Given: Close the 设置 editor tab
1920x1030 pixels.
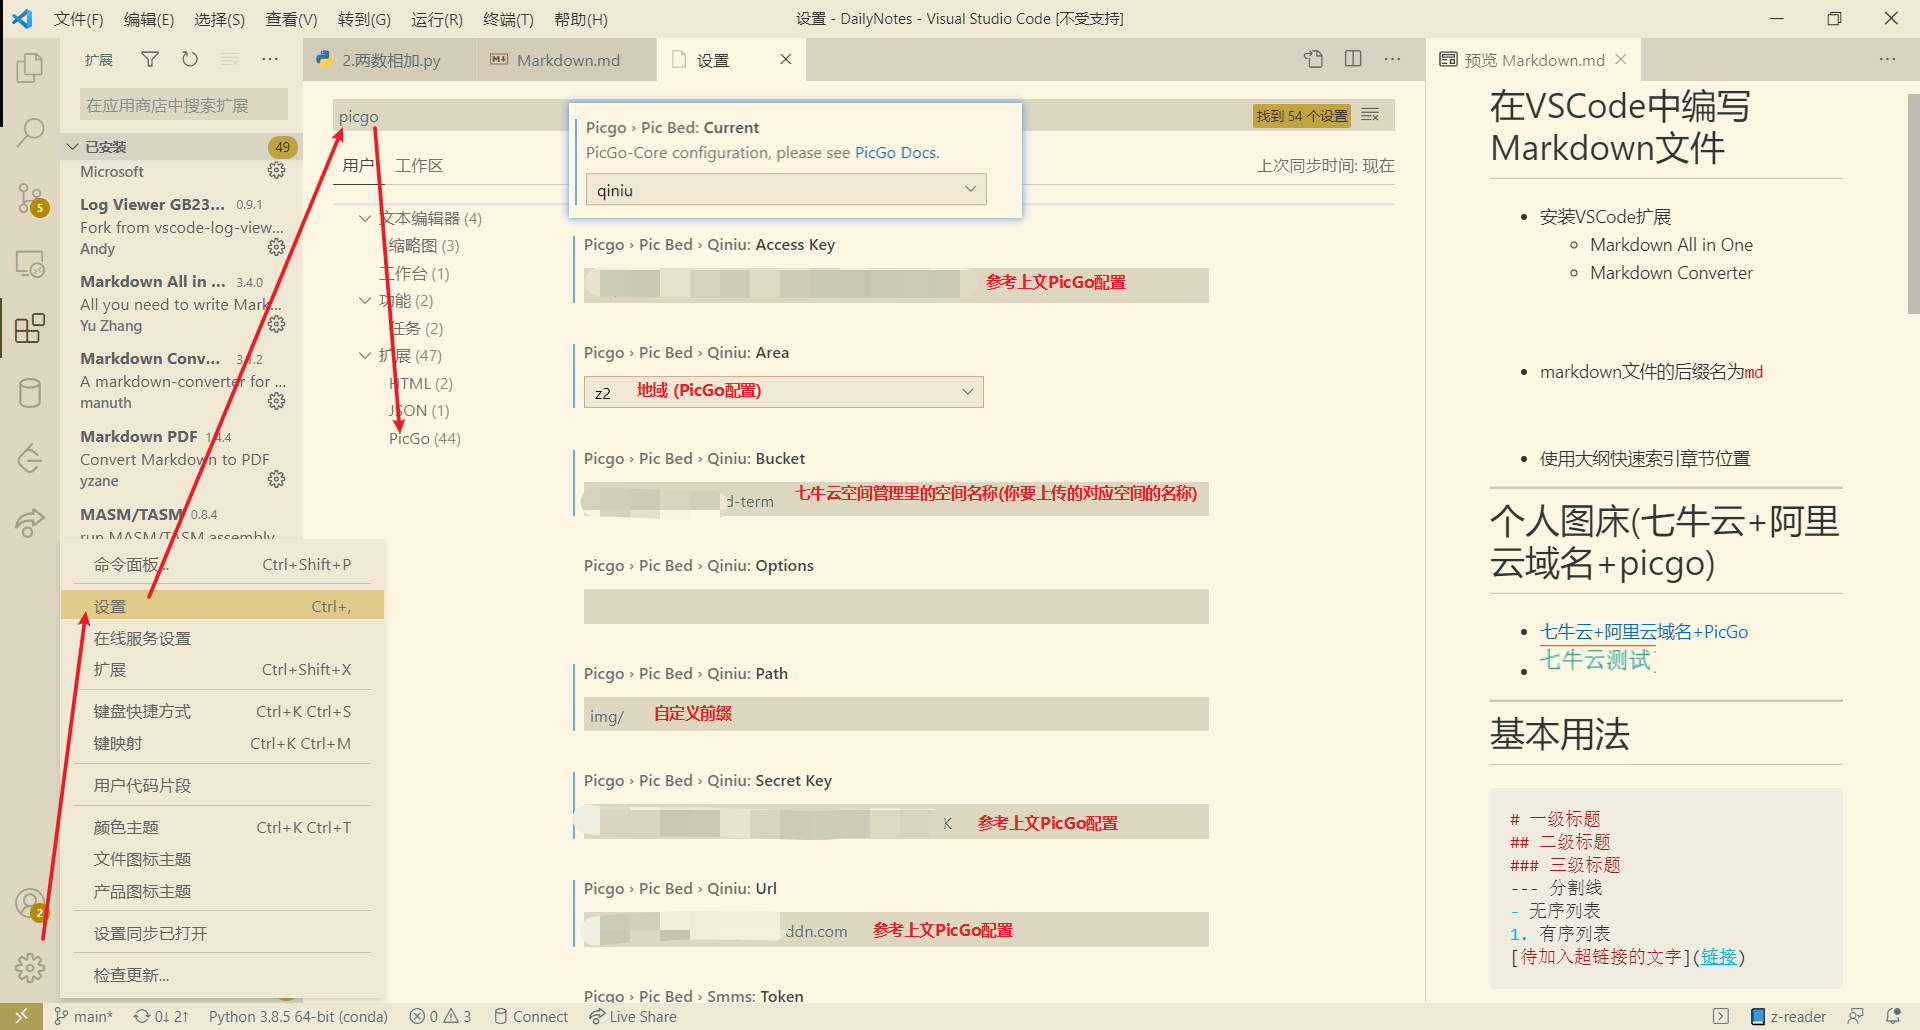Looking at the screenshot, I should point(786,60).
